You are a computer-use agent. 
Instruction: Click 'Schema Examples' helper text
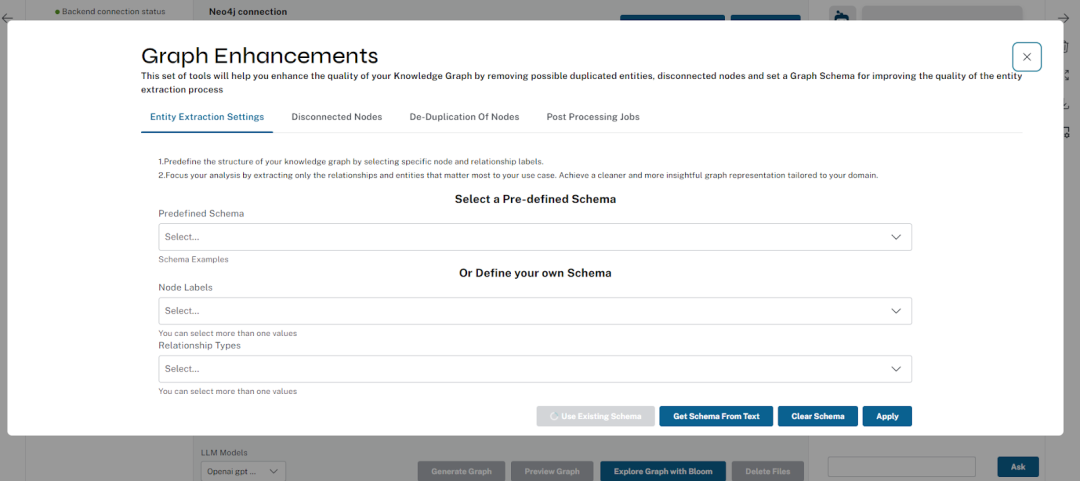(194, 260)
